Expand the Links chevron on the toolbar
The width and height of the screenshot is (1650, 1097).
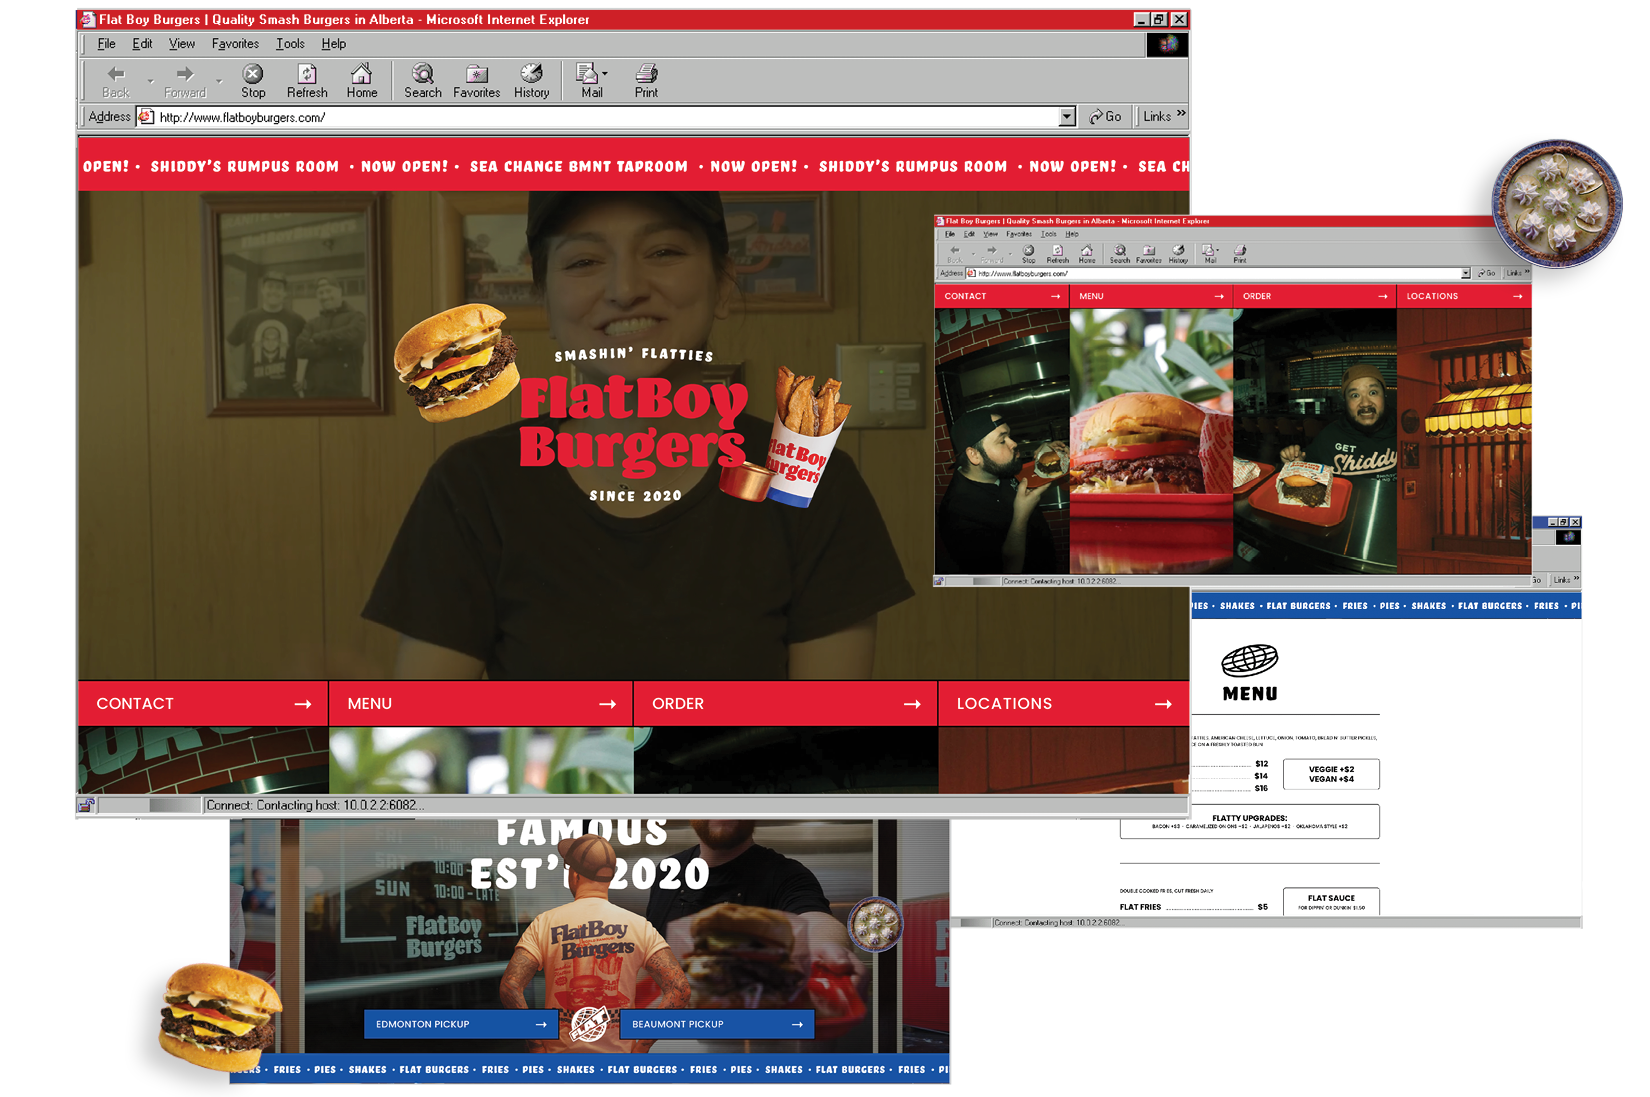[1180, 114]
